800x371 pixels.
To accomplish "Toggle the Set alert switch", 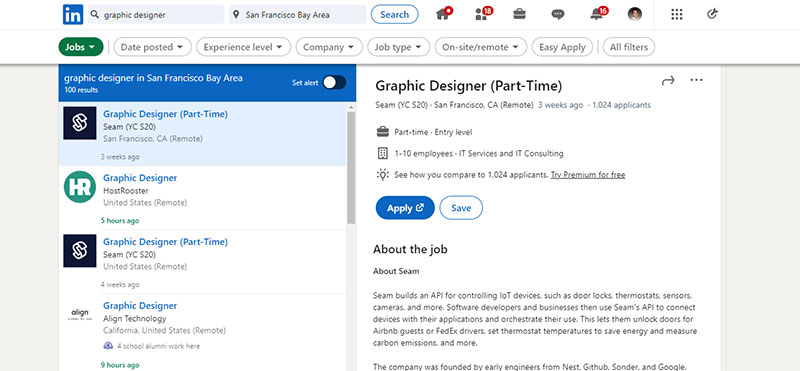I will [334, 82].
